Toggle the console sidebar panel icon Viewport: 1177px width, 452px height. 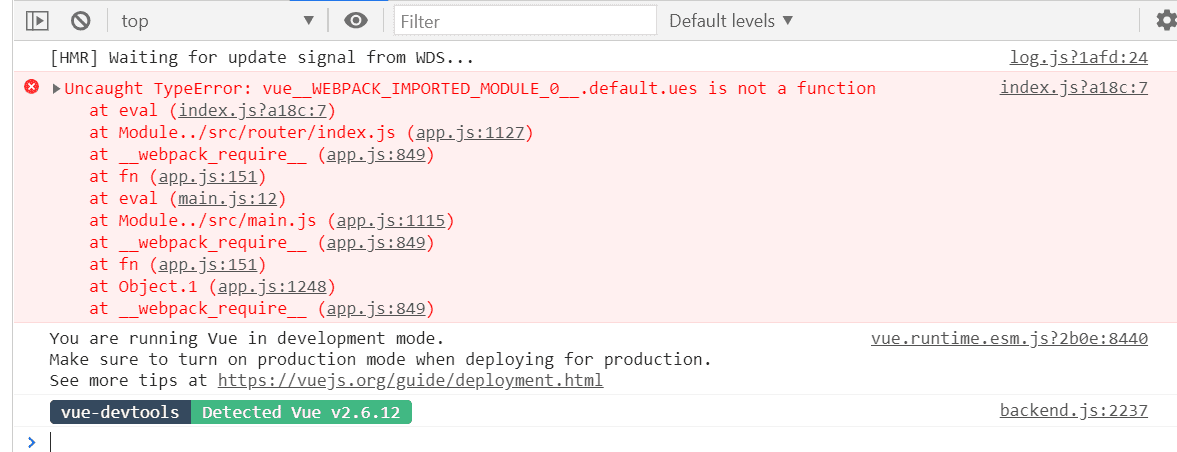37,20
